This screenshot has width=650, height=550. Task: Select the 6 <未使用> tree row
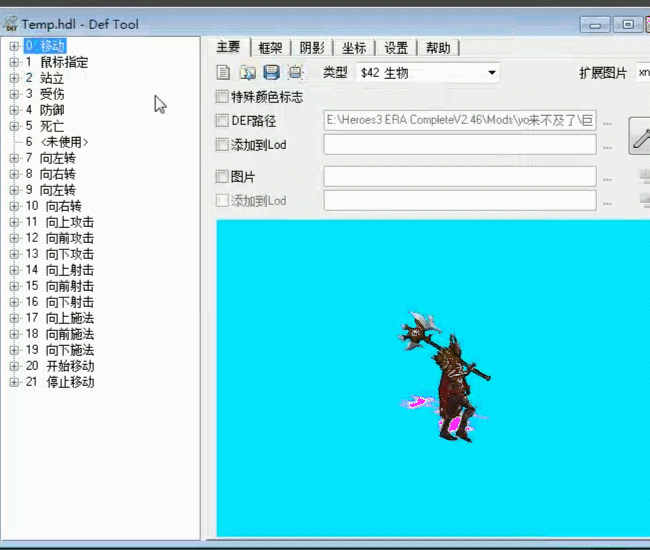point(57,142)
